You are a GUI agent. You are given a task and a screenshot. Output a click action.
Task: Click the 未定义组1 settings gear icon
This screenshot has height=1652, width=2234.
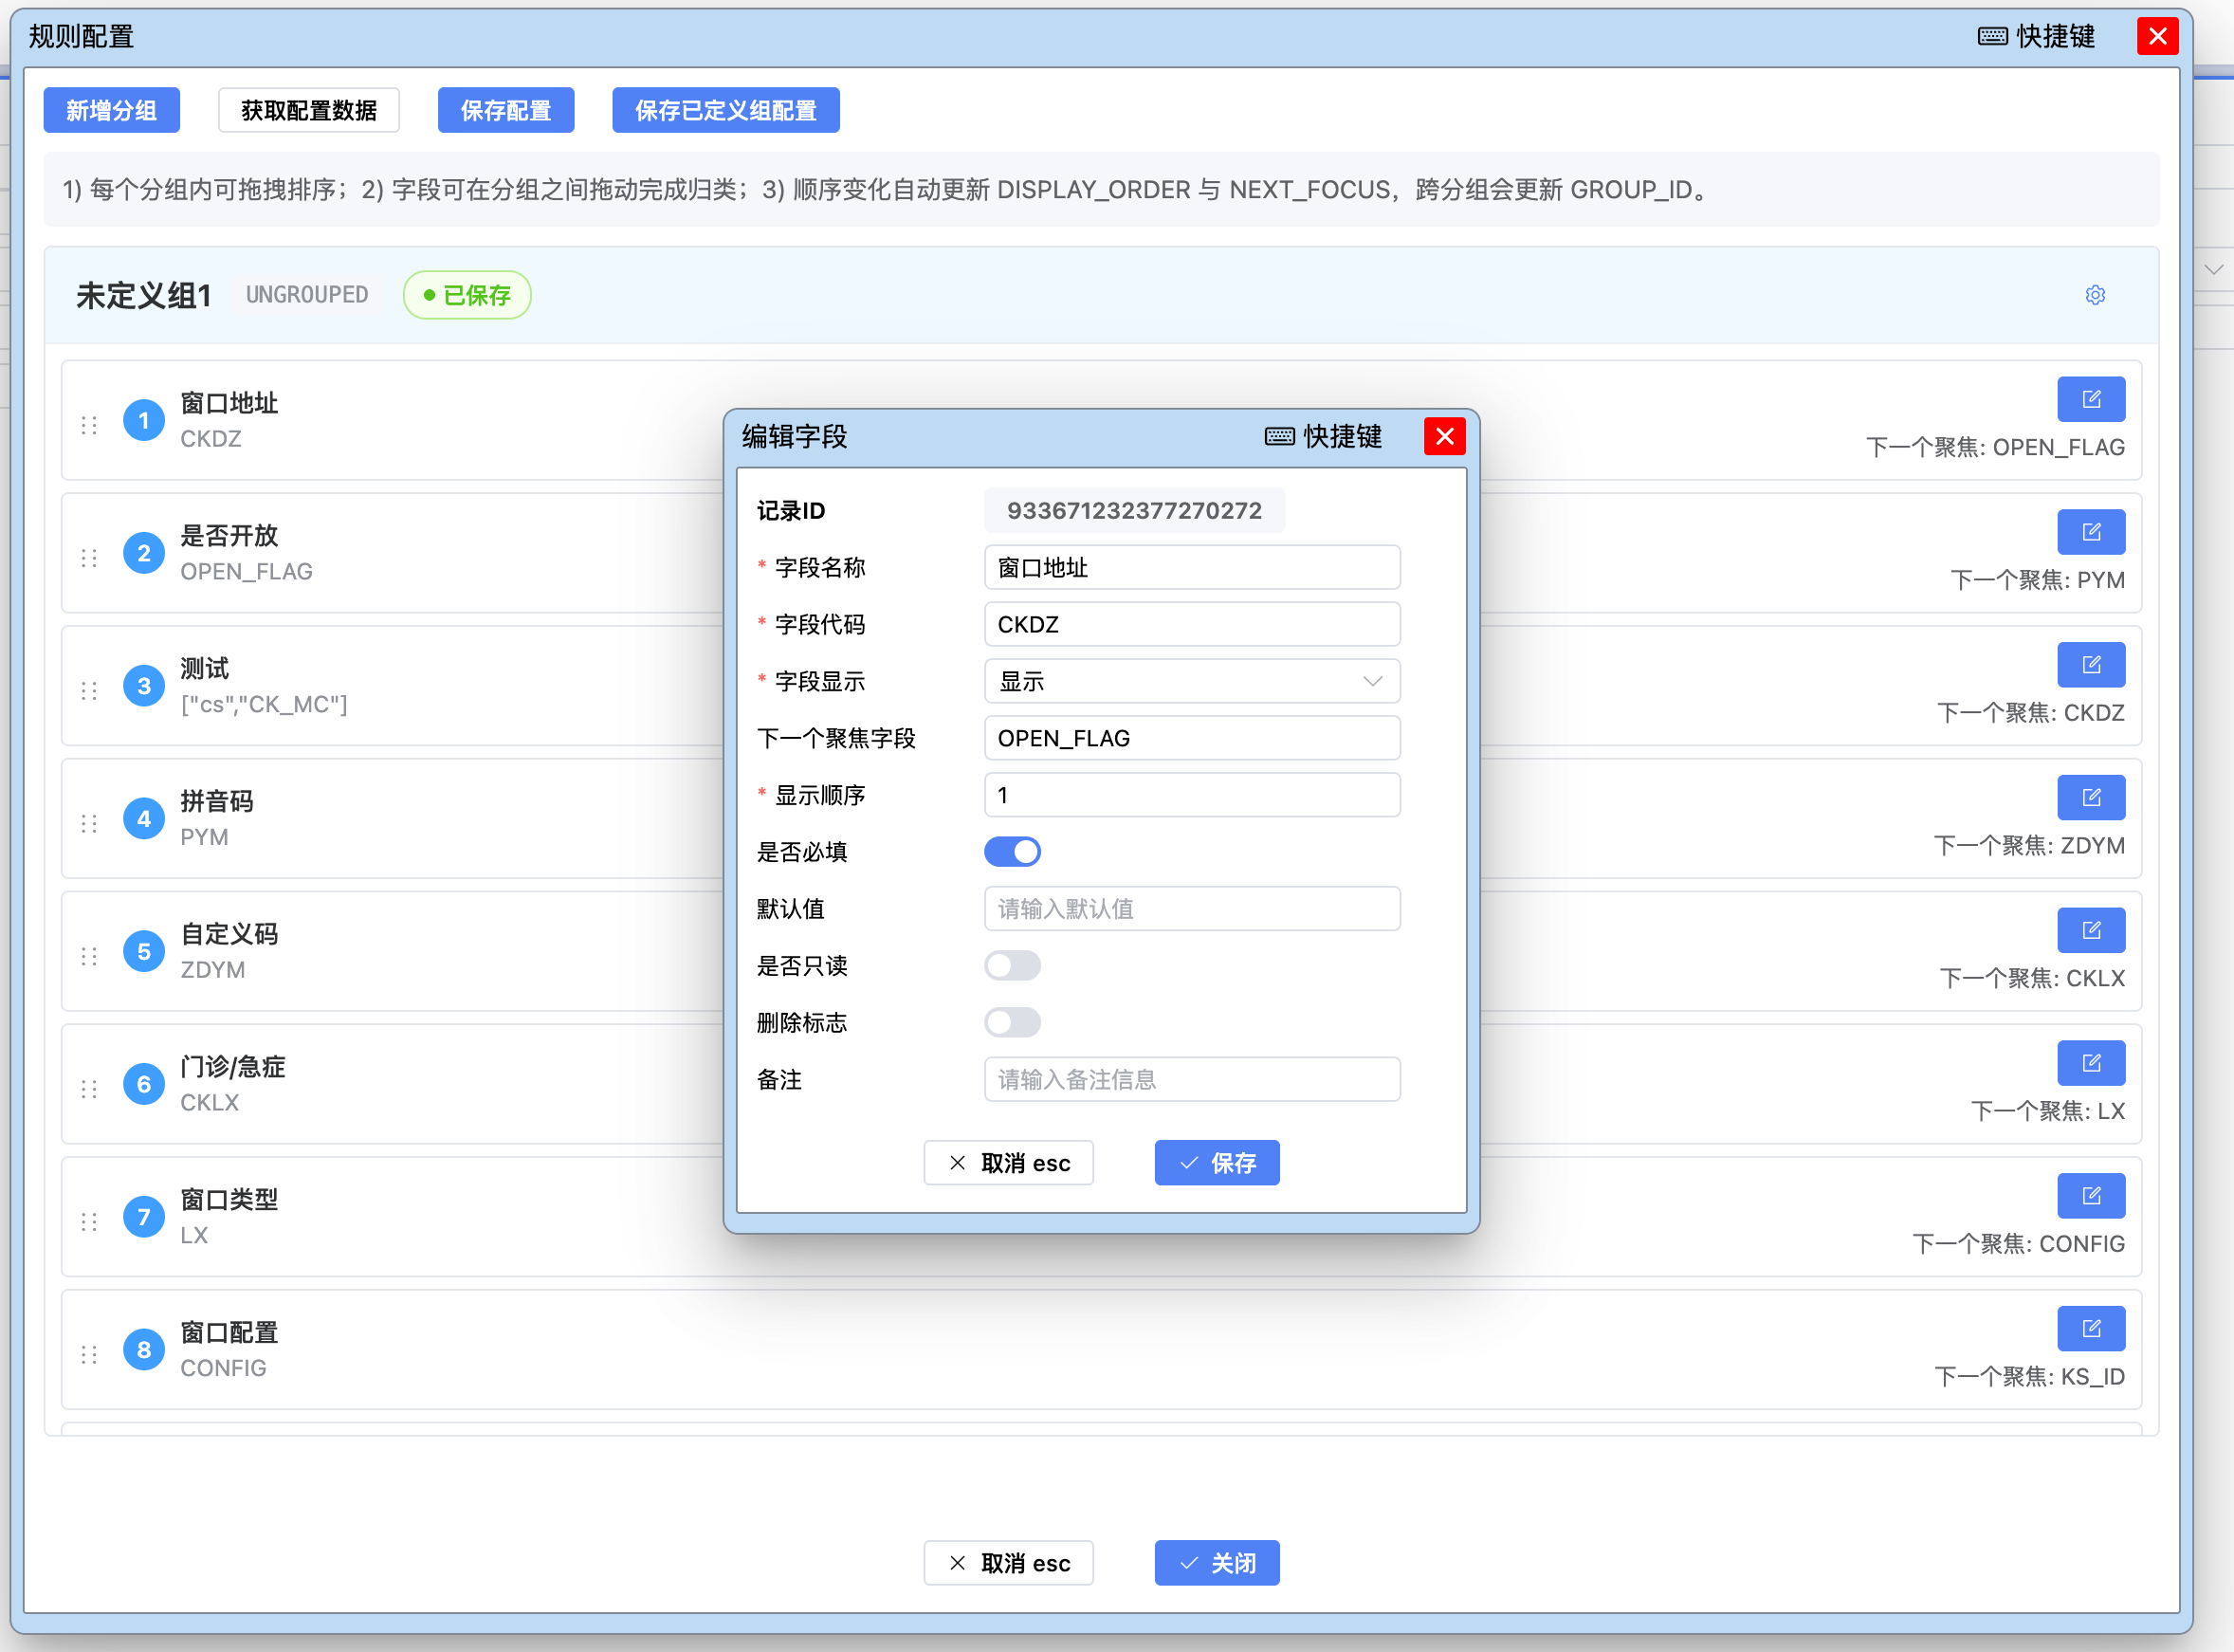[2095, 295]
